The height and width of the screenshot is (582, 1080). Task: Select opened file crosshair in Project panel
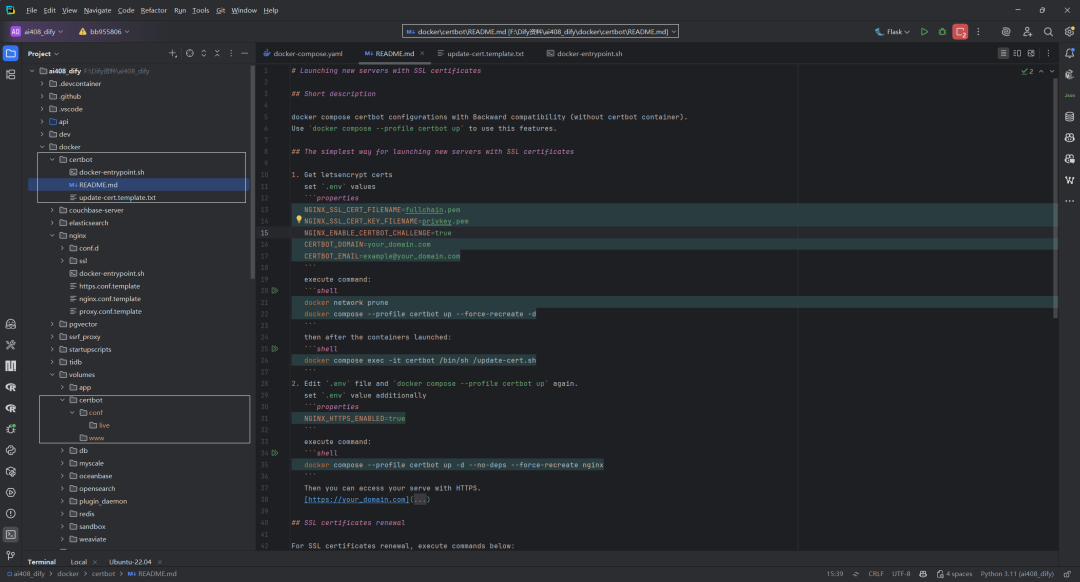pyautogui.click(x=189, y=53)
